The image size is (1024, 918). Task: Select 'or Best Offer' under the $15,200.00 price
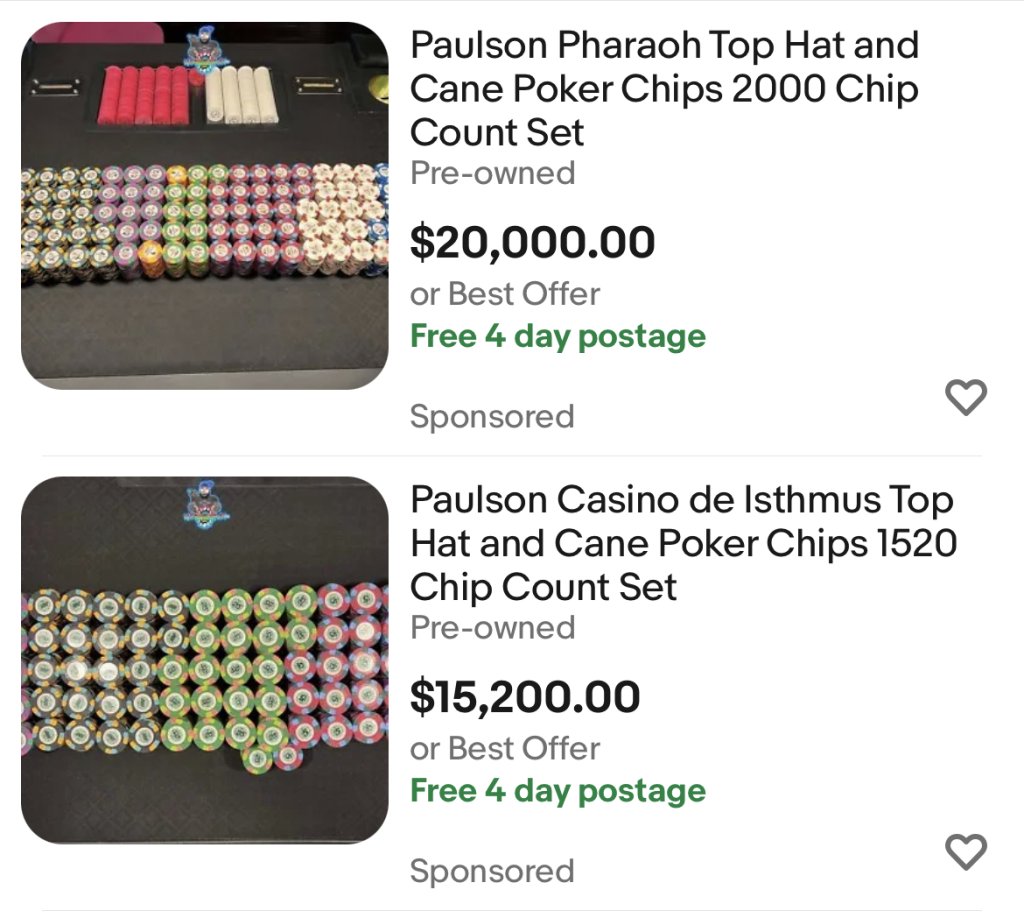coord(504,748)
